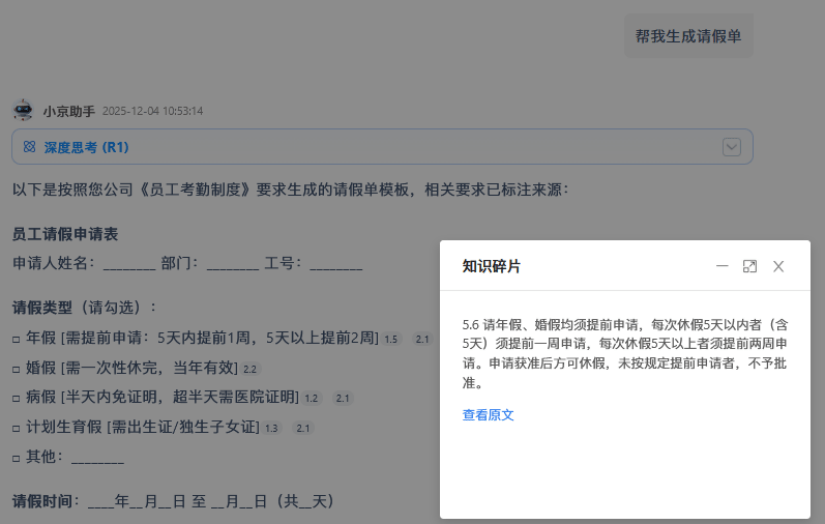Open citation 2.2 beside 婚假

[x=250, y=369]
